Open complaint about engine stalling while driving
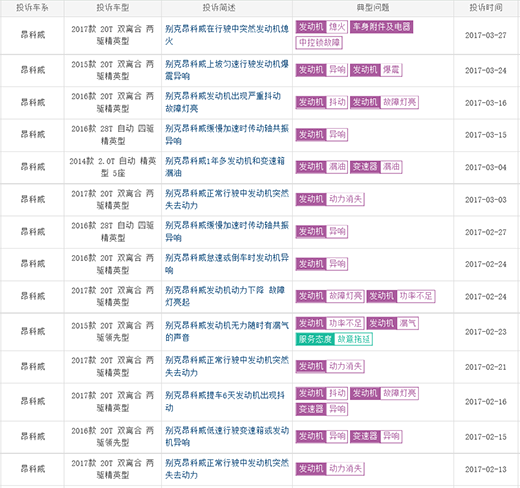This screenshot has width=520, height=488. point(227,35)
